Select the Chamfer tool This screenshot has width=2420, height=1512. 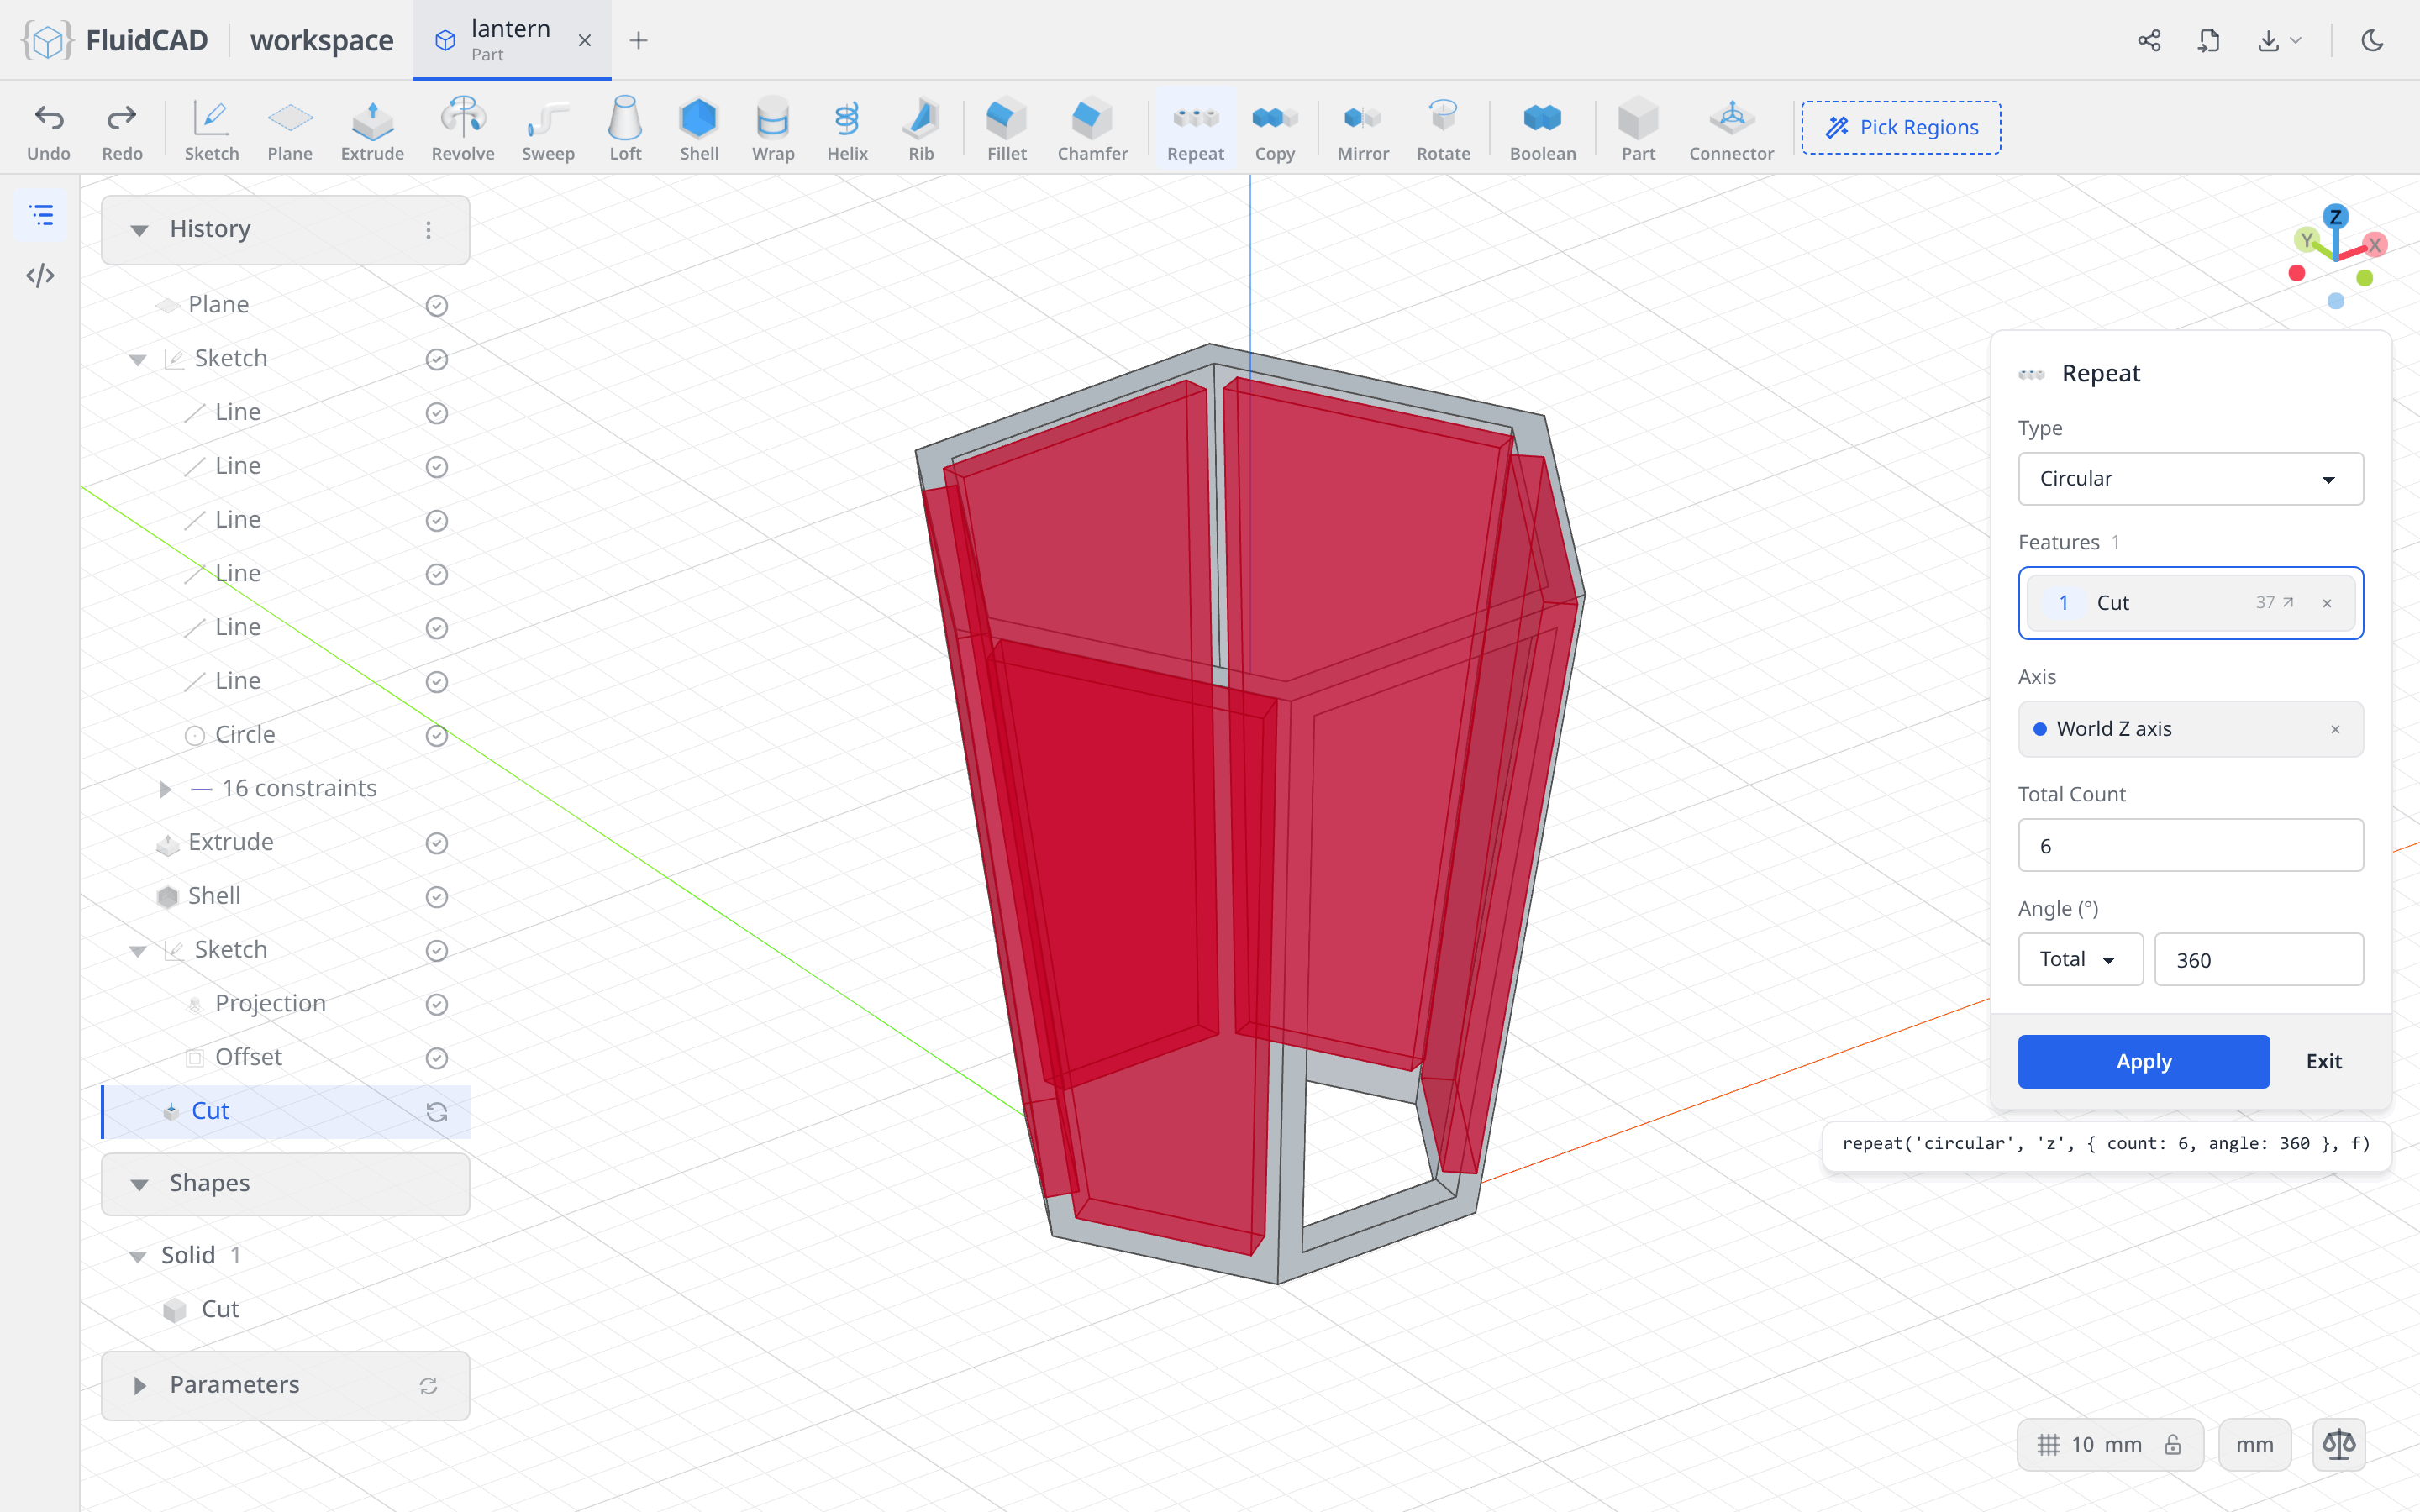click(x=1092, y=129)
